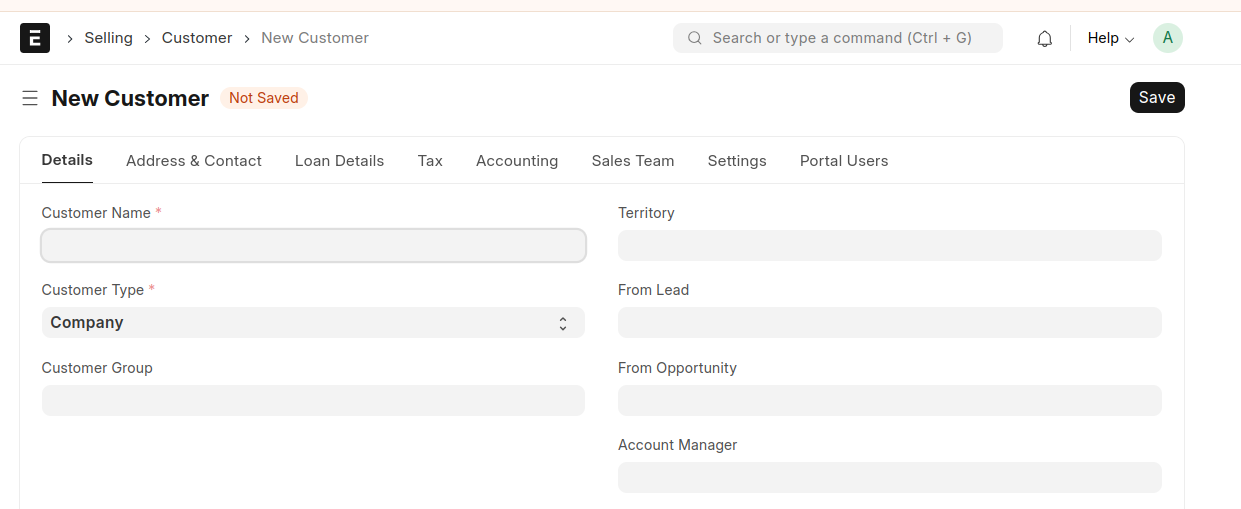Click the Save button
This screenshot has width=1241, height=509.
1156,98
